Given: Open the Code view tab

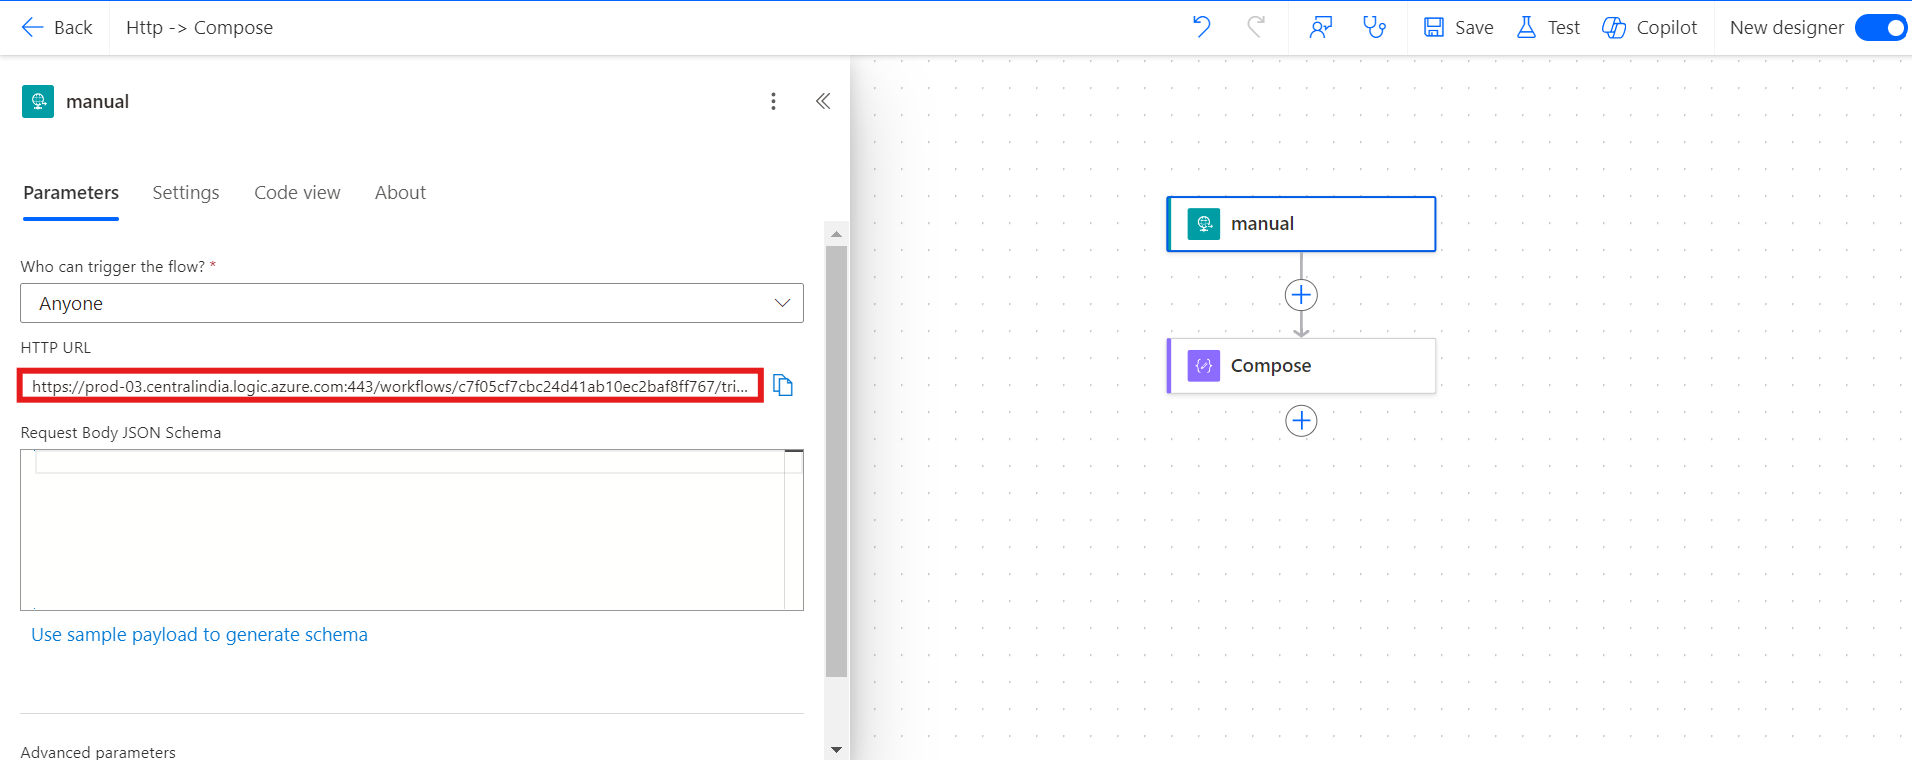Looking at the screenshot, I should [297, 193].
